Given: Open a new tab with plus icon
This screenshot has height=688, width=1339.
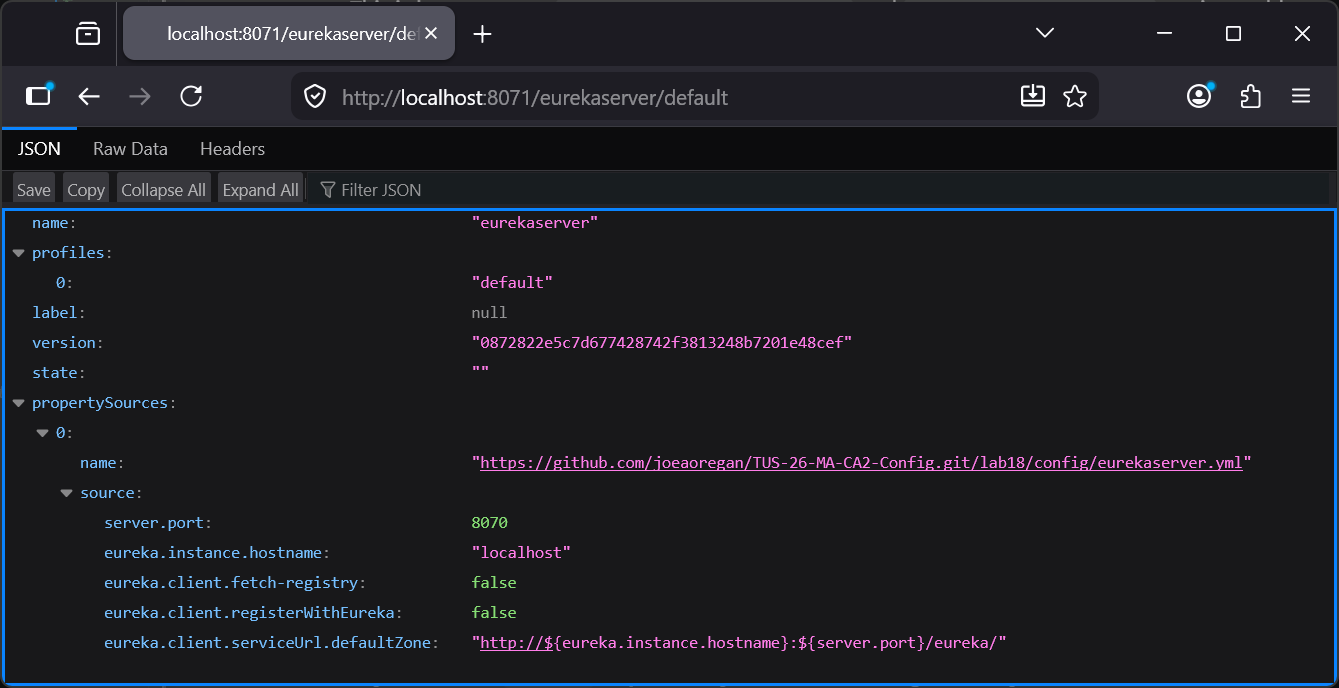Looking at the screenshot, I should coord(483,34).
